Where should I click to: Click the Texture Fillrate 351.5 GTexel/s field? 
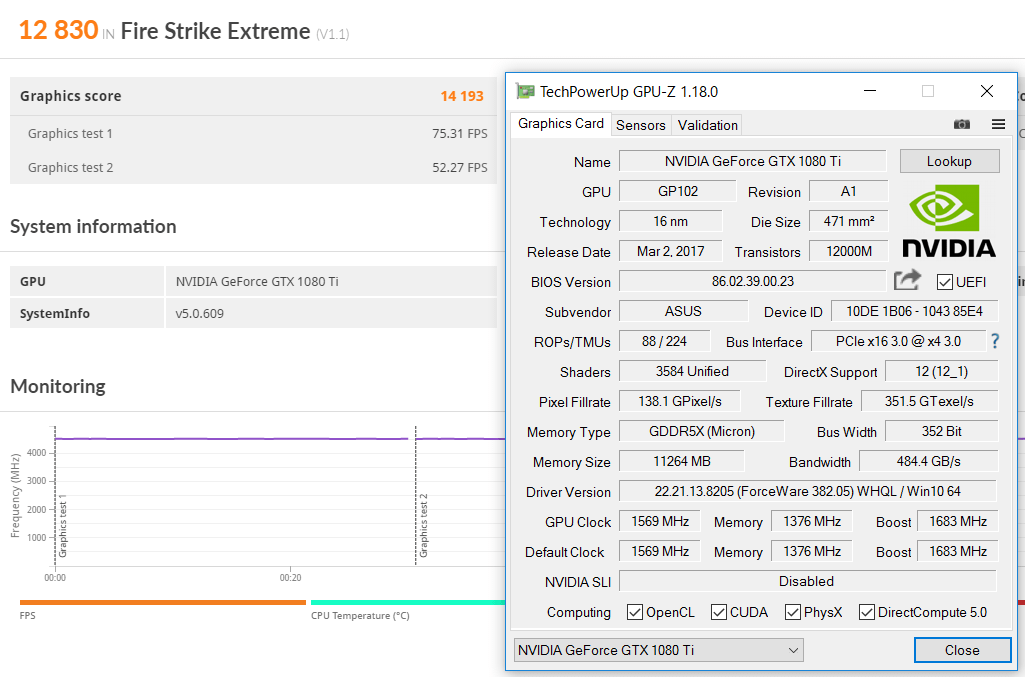[x=929, y=401]
